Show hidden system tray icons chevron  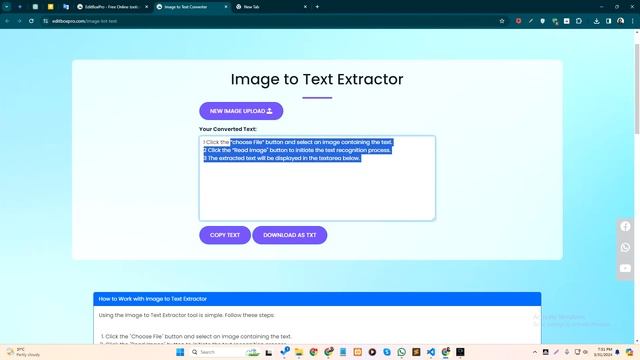pyautogui.click(x=535, y=352)
